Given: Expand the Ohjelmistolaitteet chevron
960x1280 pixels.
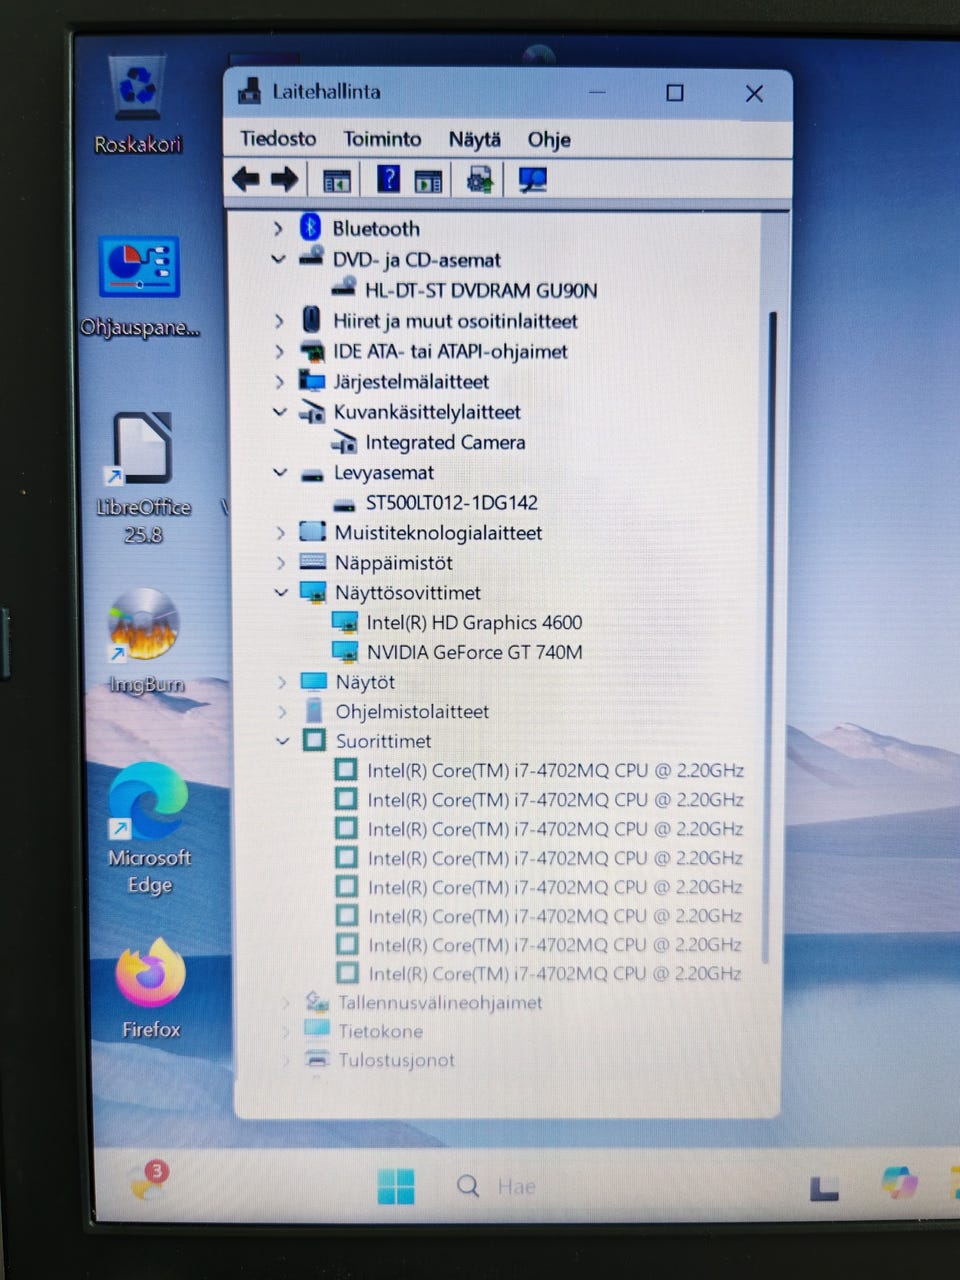Looking at the screenshot, I should (x=282, y=712).
